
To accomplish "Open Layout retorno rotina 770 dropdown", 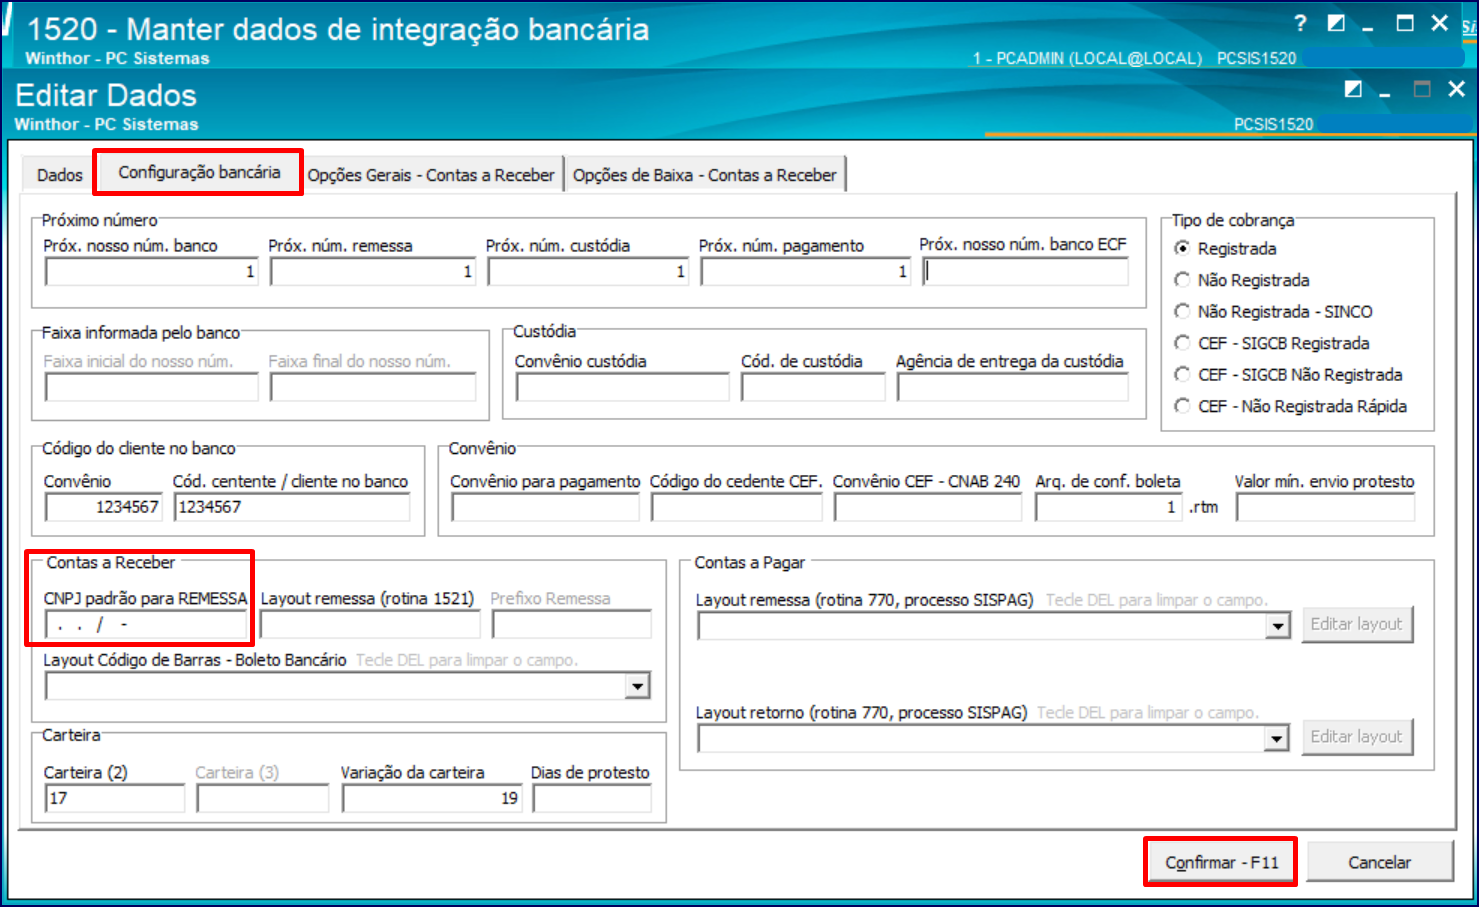I will tap(1277, 737).
